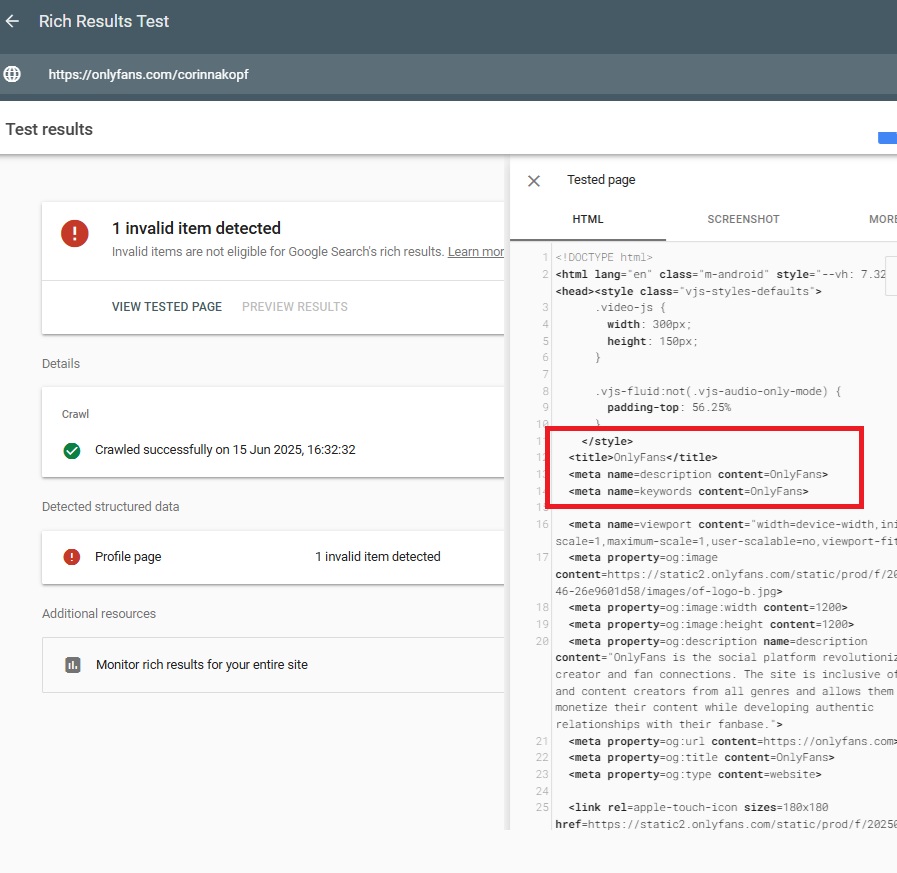
Task: Click the Profile page error icon
Action: click(x=72, y=557)
